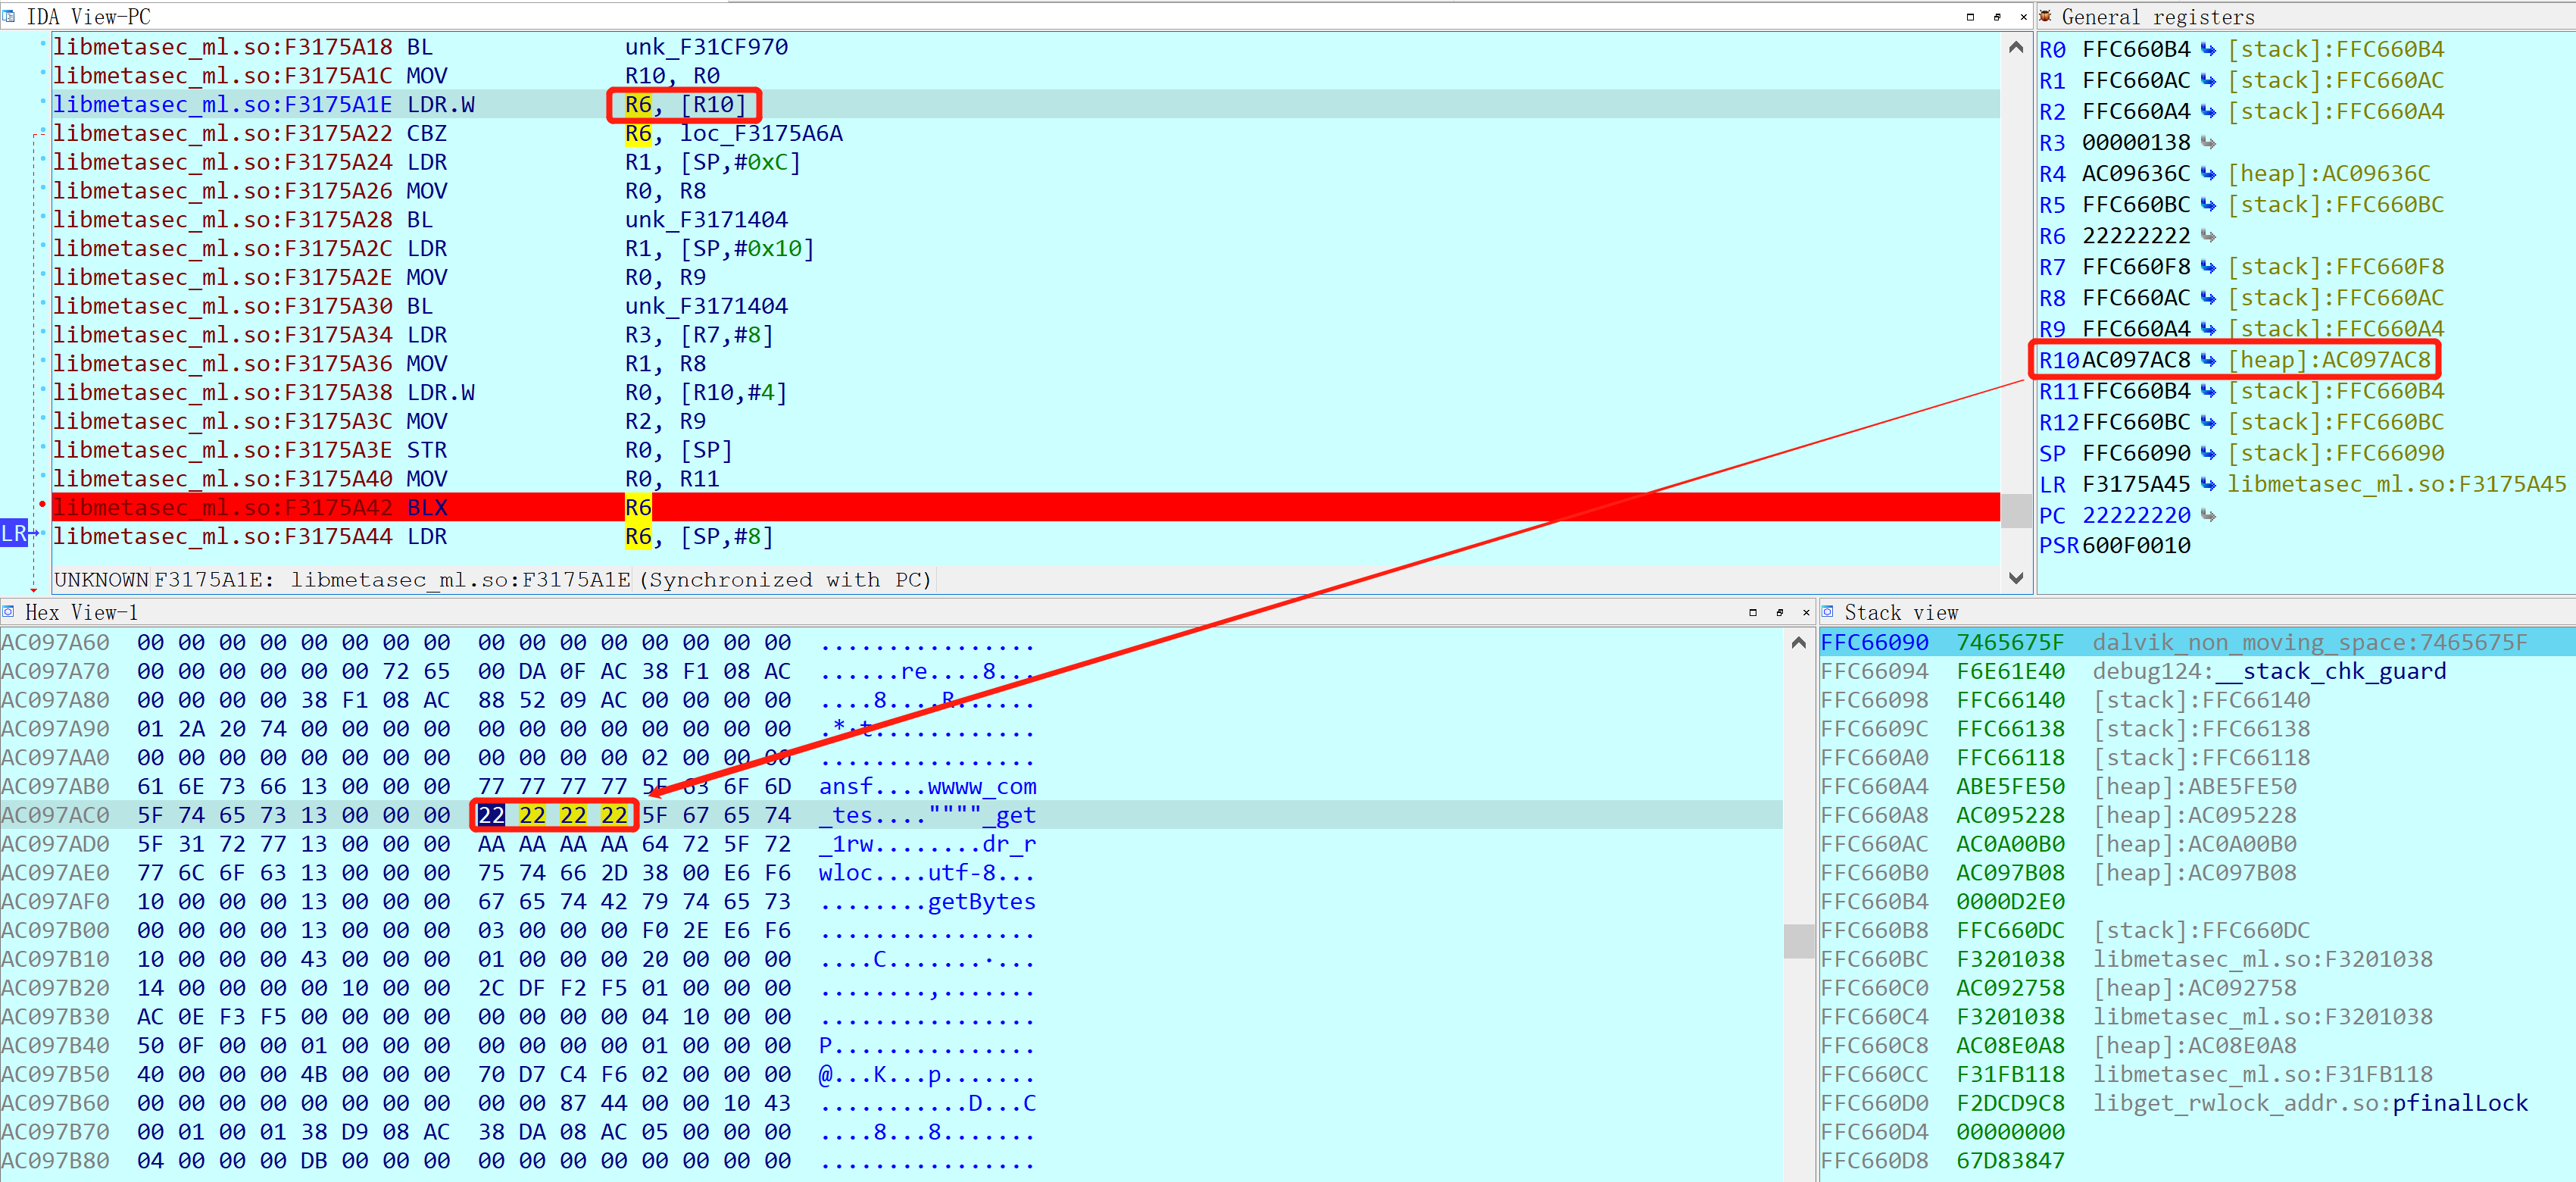This screenshot has height=1182, width=2576.
Task: Maximize the Hex View-1 pane
Action: point(1753,612)
